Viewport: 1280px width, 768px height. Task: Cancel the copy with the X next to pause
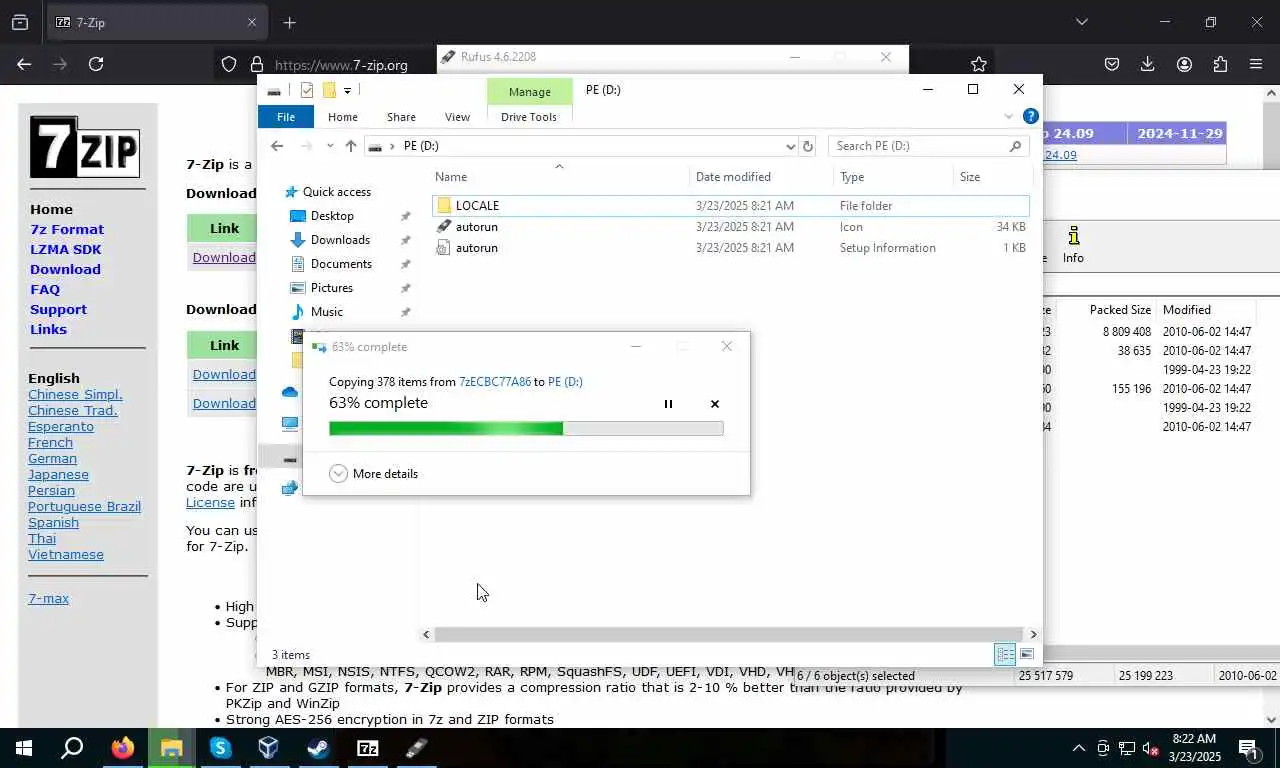pos(715,404)
